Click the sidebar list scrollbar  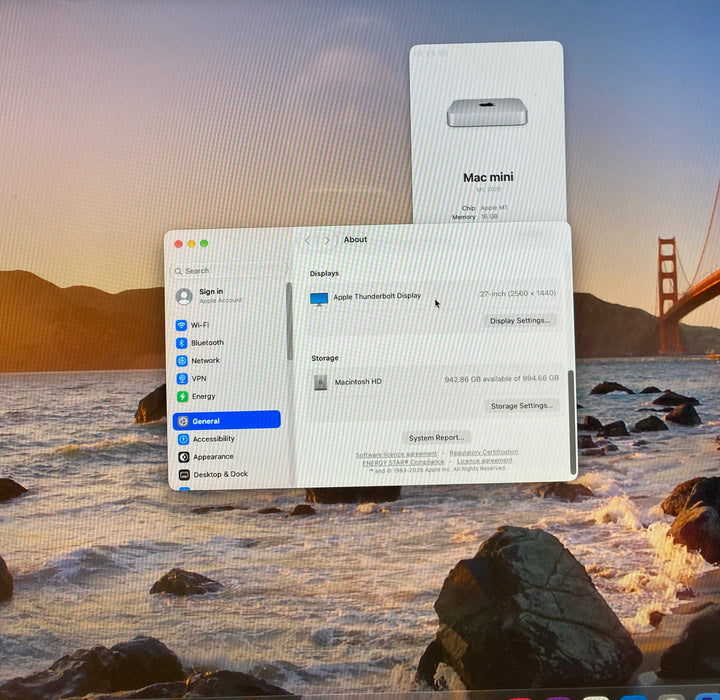pyautogui.click(x=289, y=322)
